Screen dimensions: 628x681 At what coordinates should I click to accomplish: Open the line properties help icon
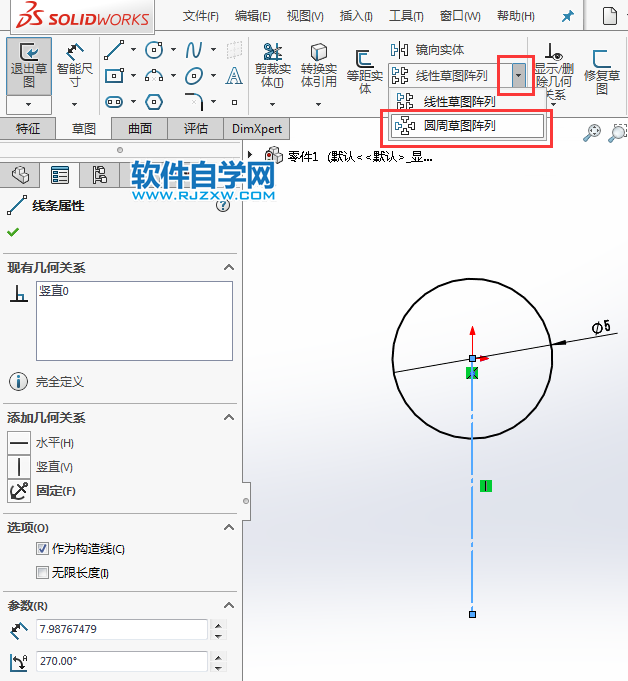coord(223,205)
